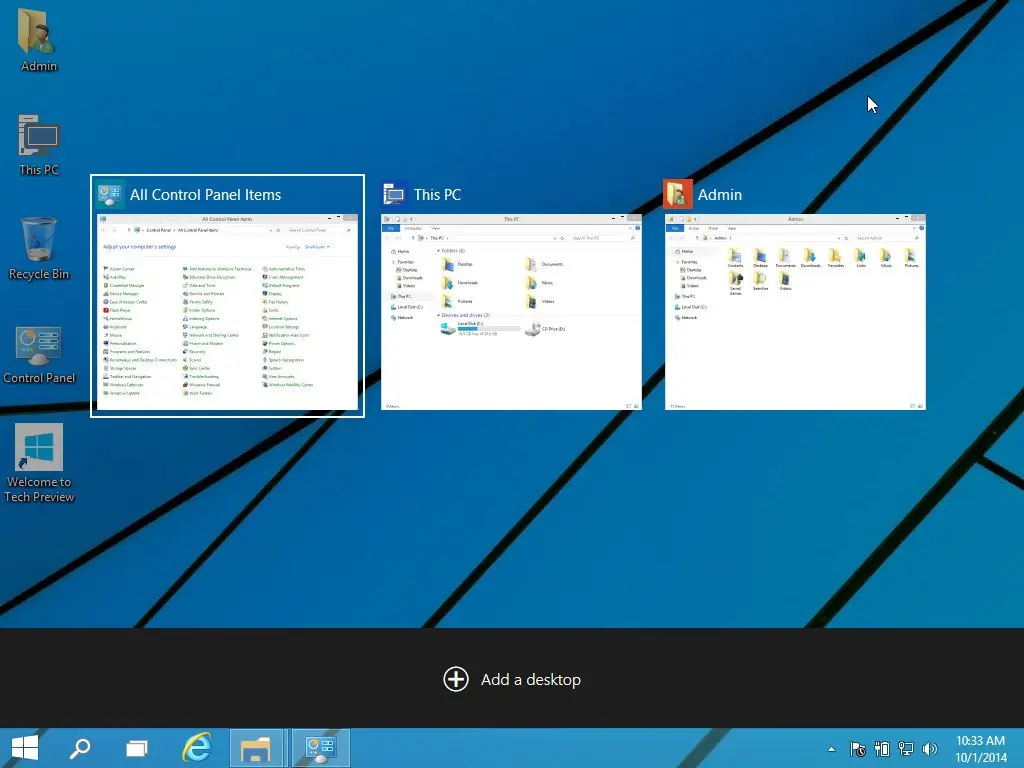The height and width of the screenshot is (768, 1024).
Task: Click the device tray icon beside the flag
Action: 882,749
